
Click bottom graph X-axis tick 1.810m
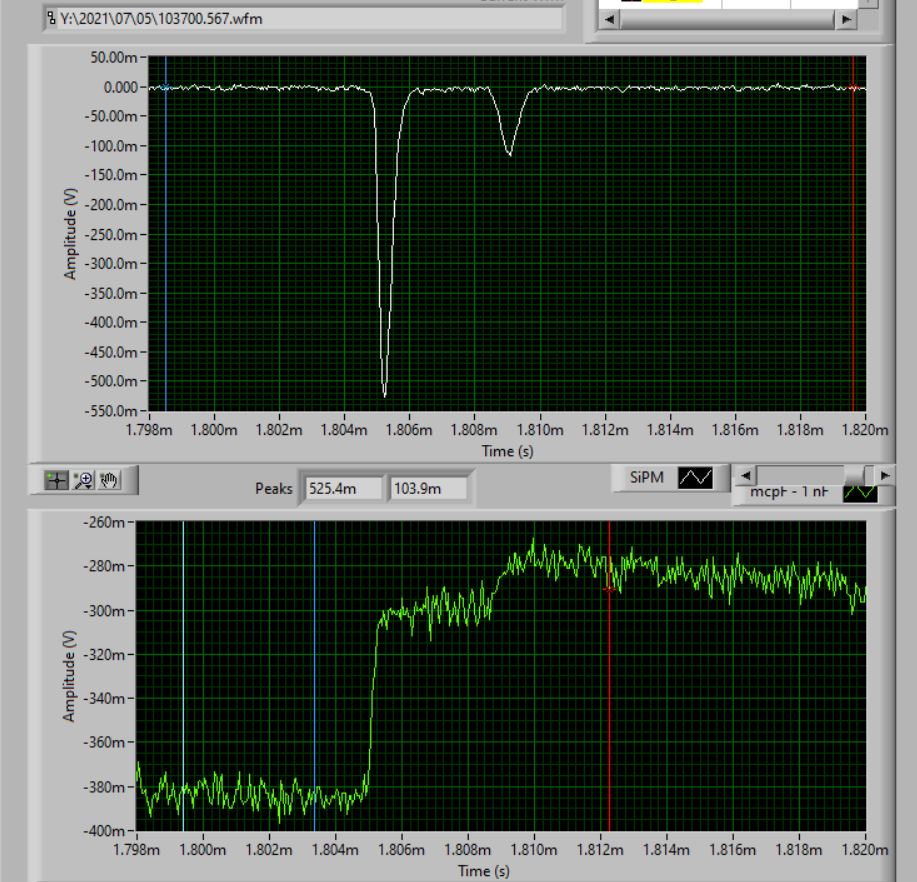(x=533, y=850)
